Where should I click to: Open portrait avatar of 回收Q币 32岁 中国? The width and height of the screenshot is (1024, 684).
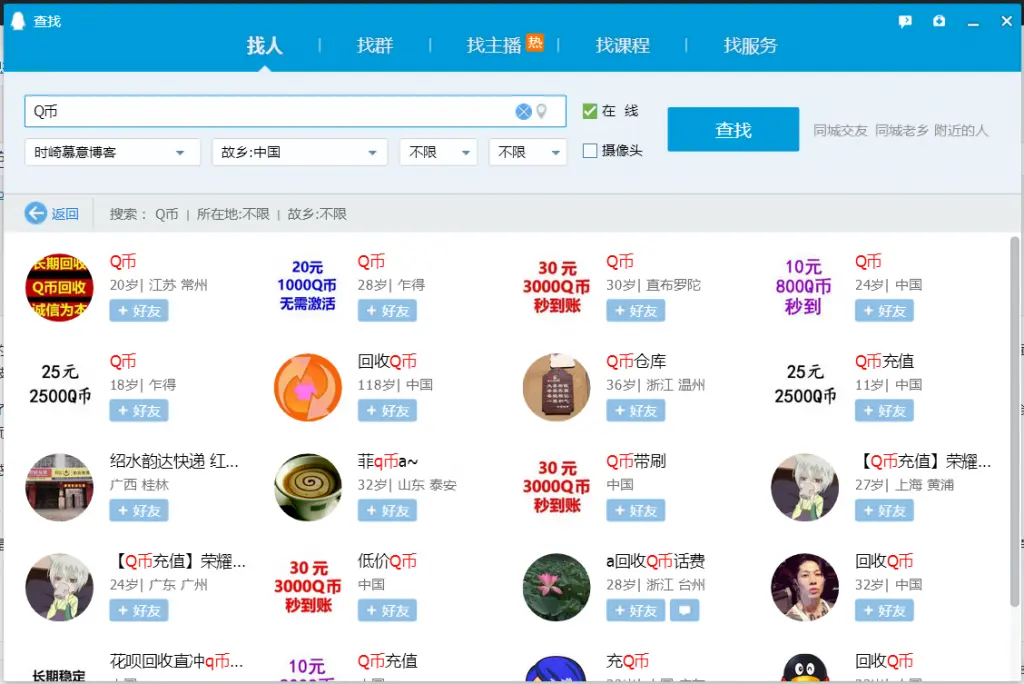[x=805, y=587]
